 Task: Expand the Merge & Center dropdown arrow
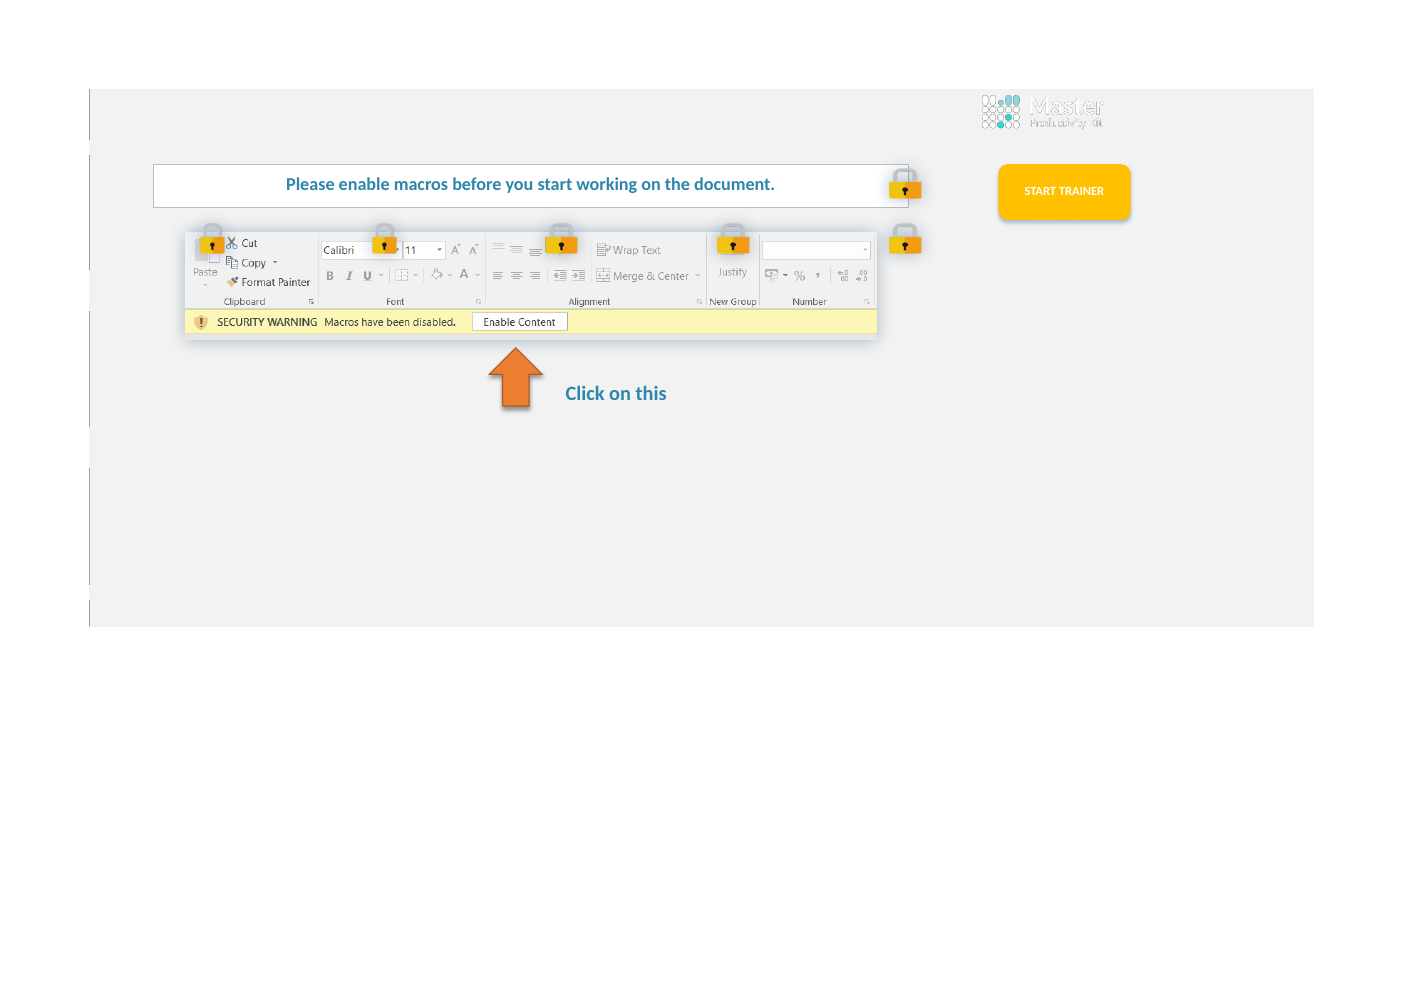point(698,276)
